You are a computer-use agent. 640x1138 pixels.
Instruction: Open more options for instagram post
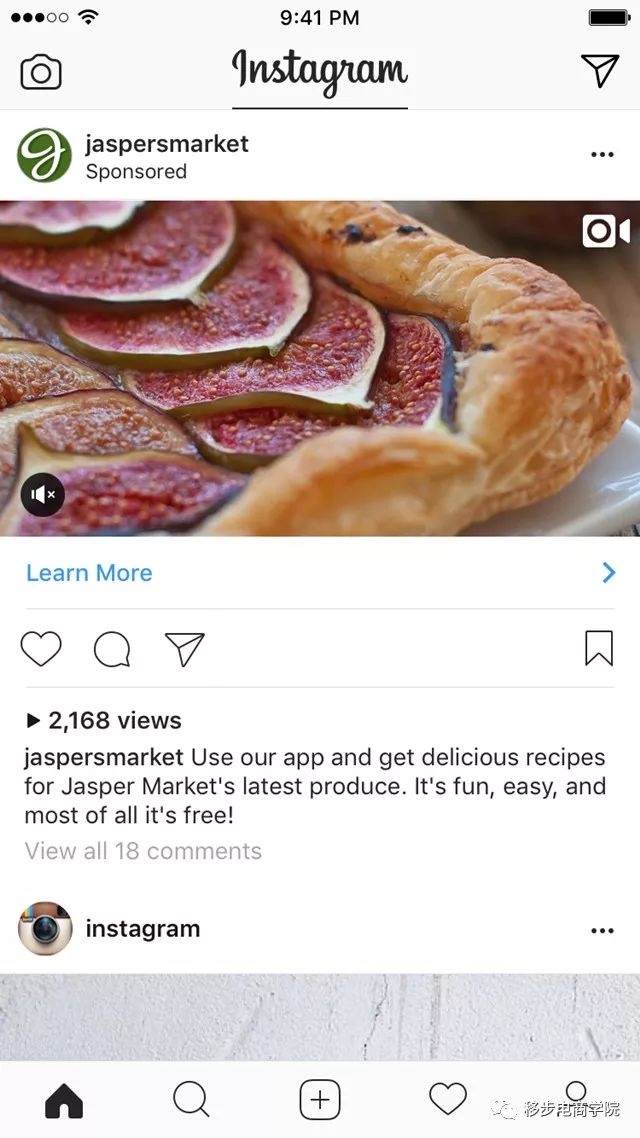point(602,930)
